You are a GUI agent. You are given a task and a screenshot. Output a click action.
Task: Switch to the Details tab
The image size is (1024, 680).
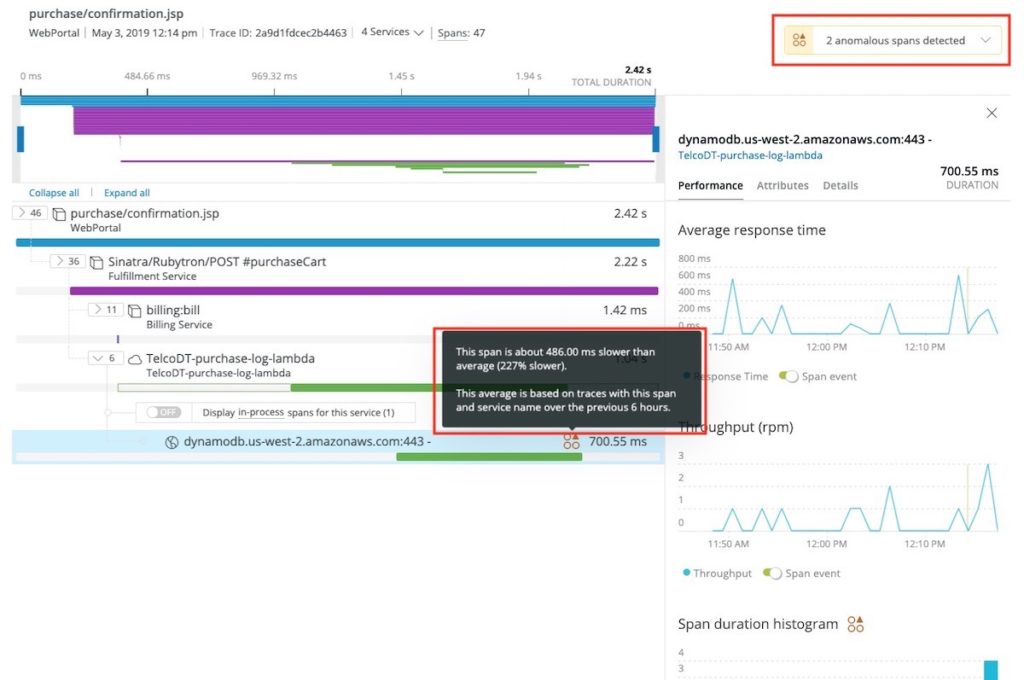pyautogui.click(x=840, y=186)
